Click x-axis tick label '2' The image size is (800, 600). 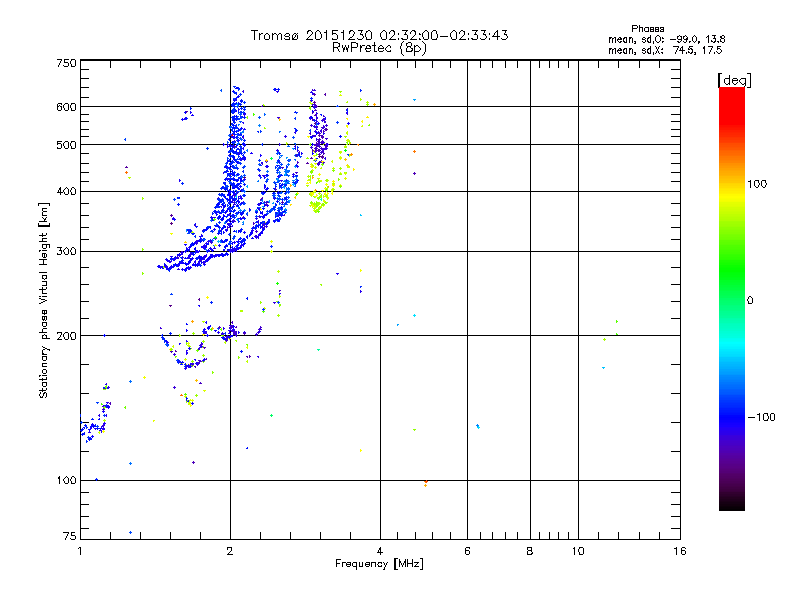[230, 551]
